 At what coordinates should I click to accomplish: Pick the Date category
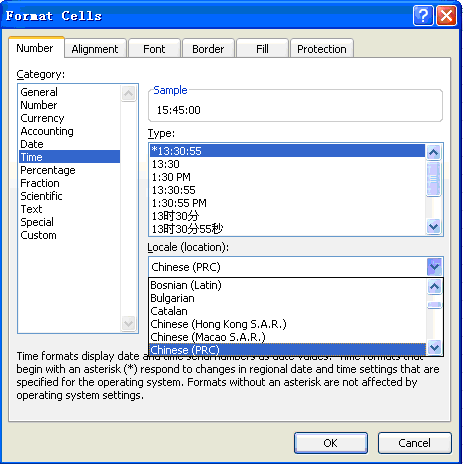(69, 144)
